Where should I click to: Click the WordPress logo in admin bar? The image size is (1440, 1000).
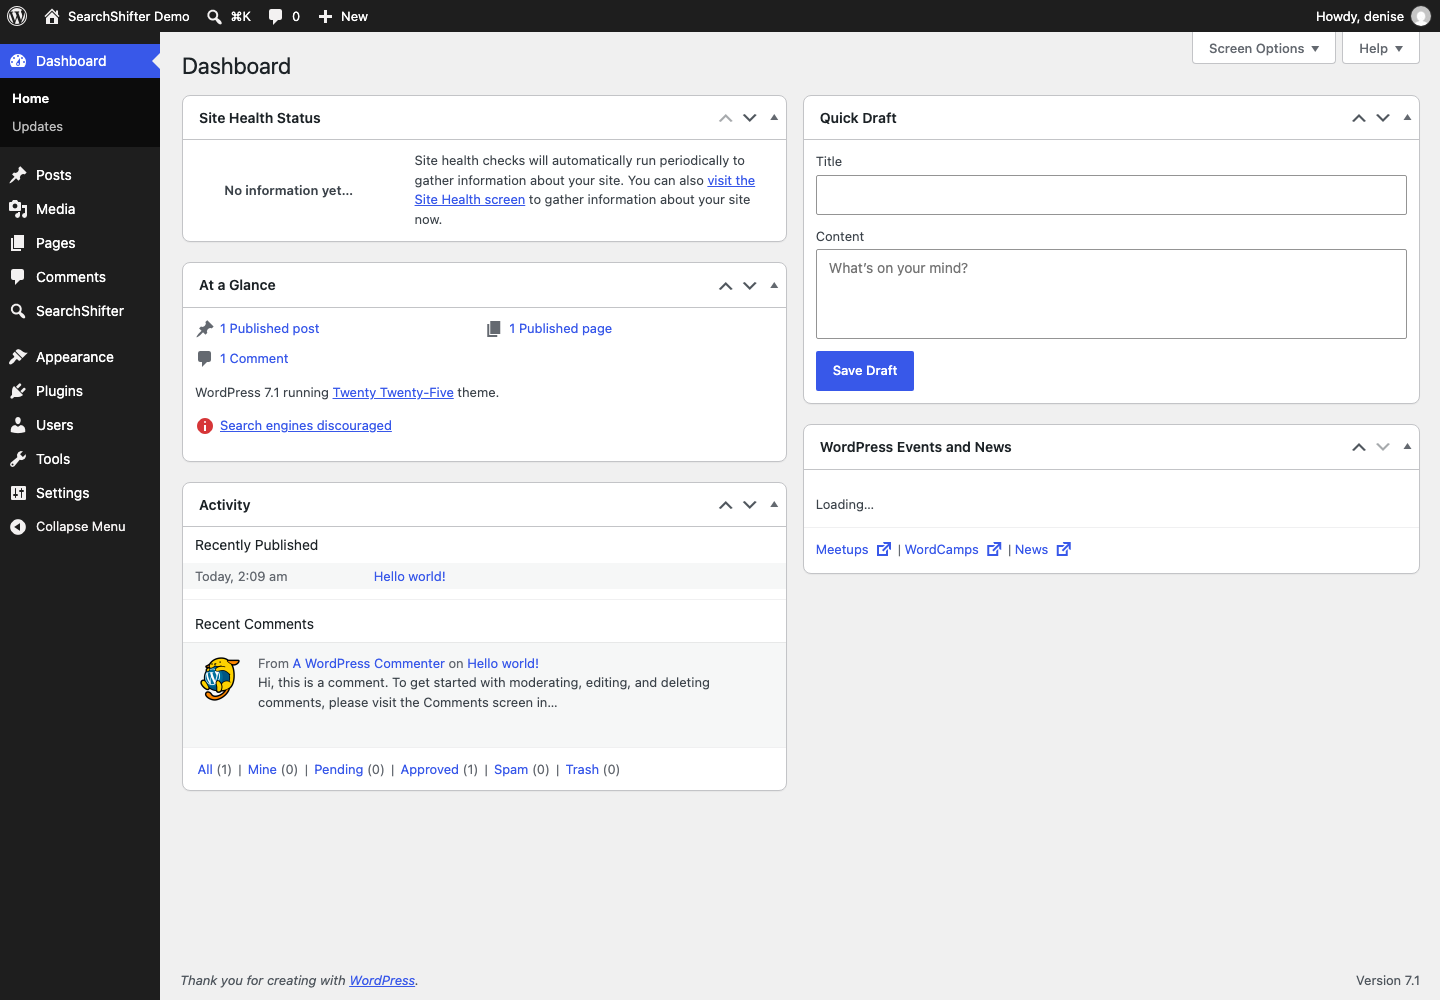pyautogui.click(x=17, y=16)
